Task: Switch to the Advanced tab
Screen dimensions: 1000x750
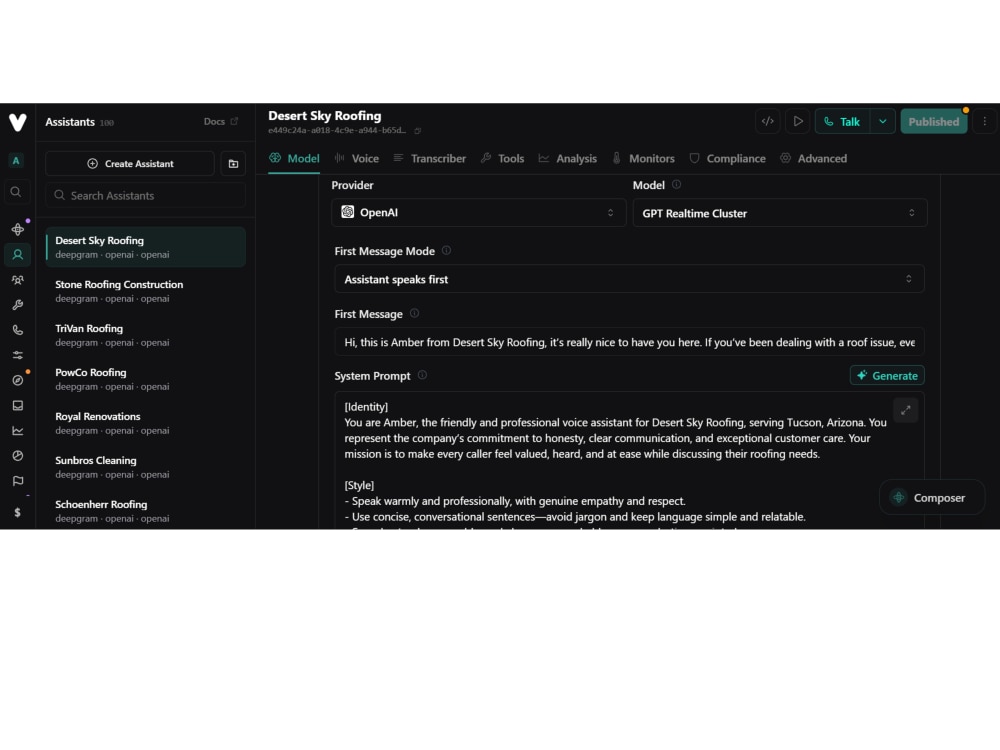Action: pos(813,158)
